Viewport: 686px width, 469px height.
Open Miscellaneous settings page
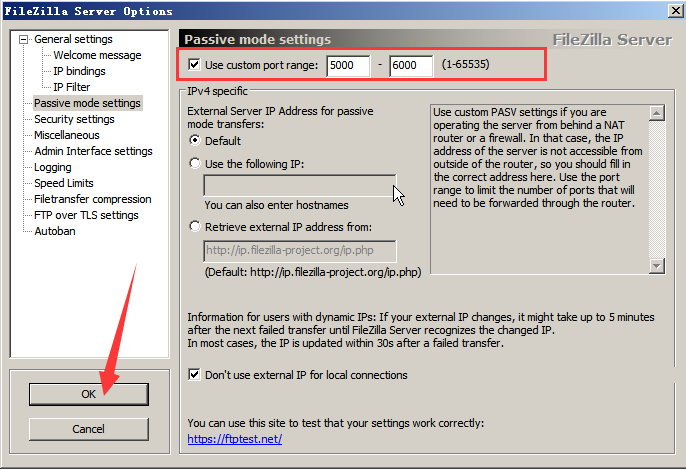(66, 135)
